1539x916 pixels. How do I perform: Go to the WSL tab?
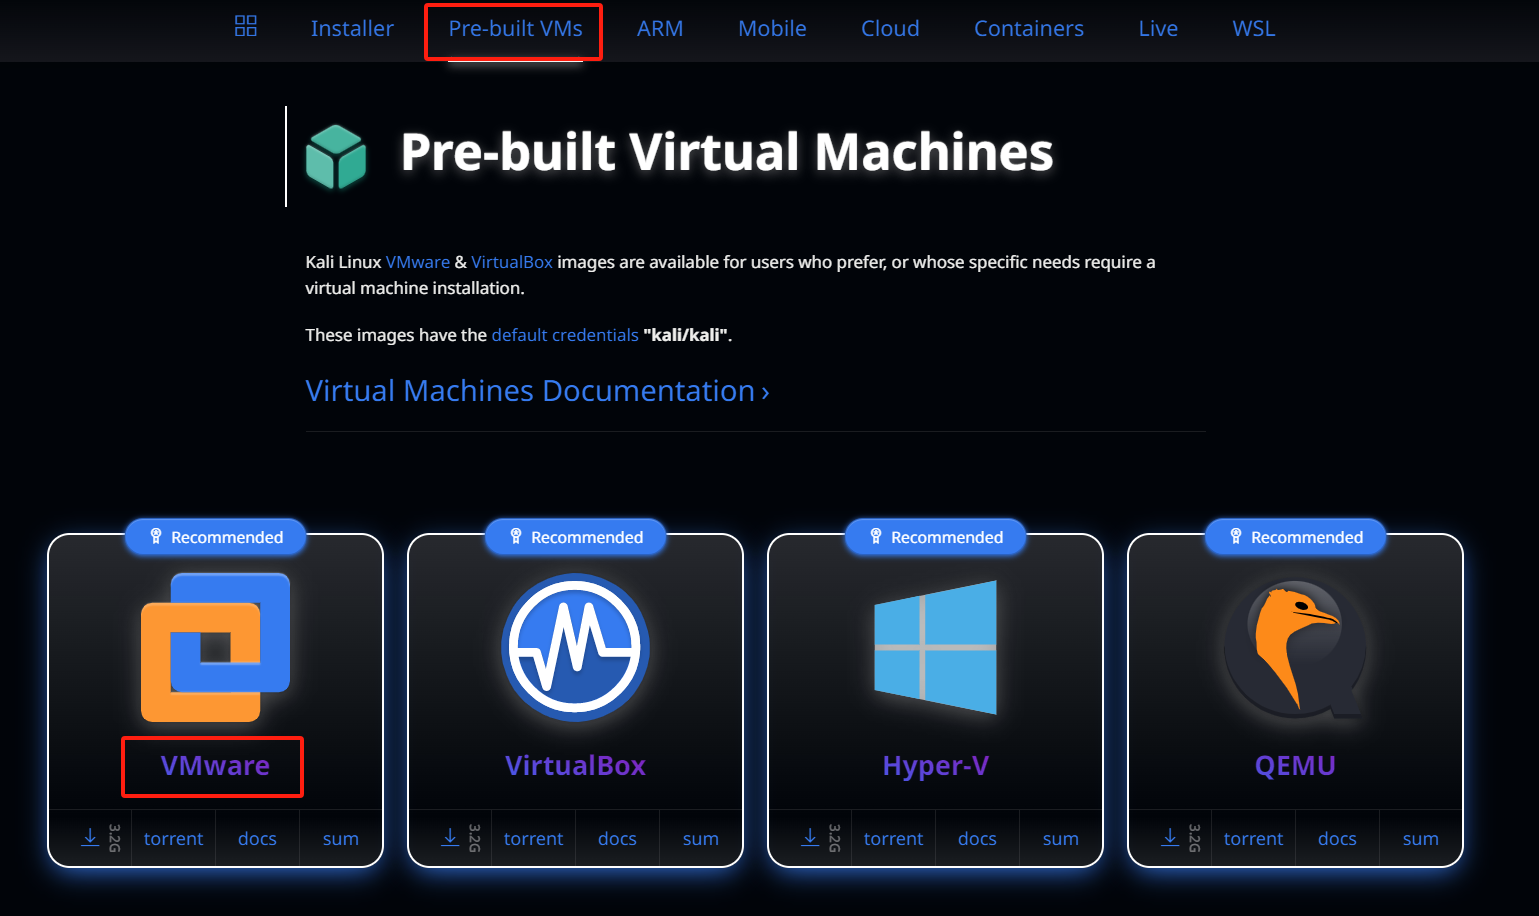click(x=1254, y=29)
